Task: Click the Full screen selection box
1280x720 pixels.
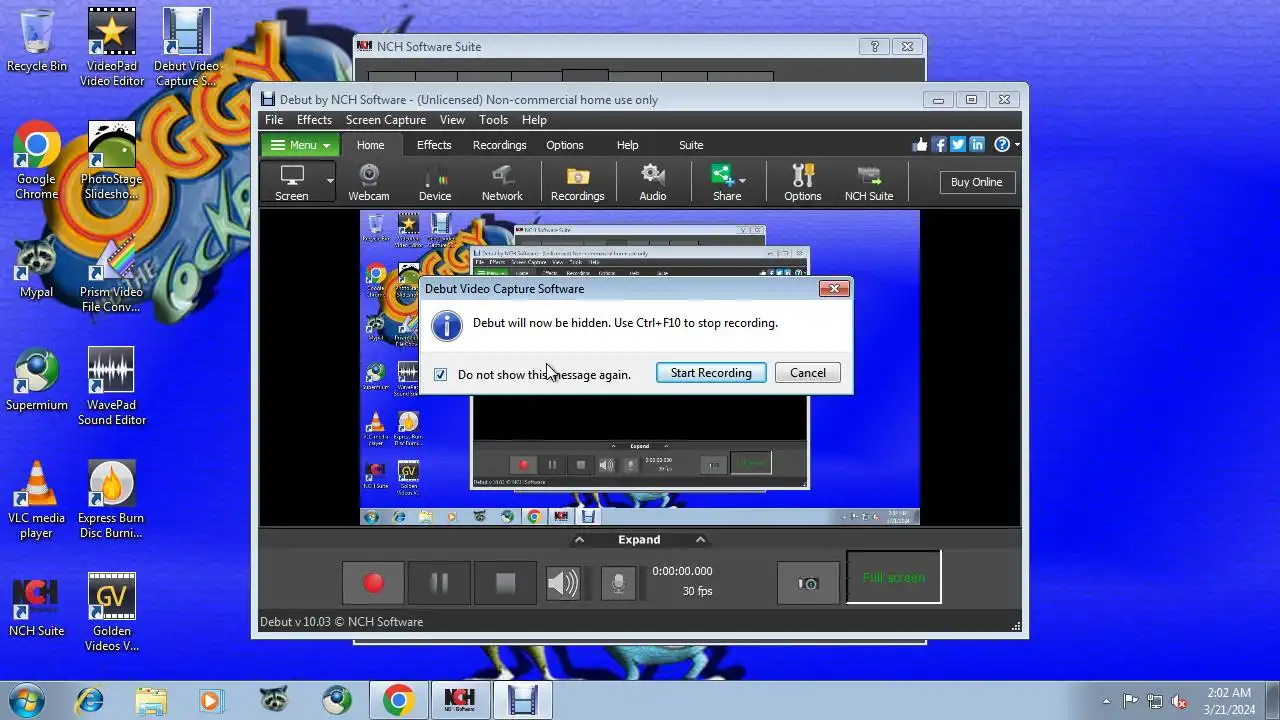Action: point(894,577)
